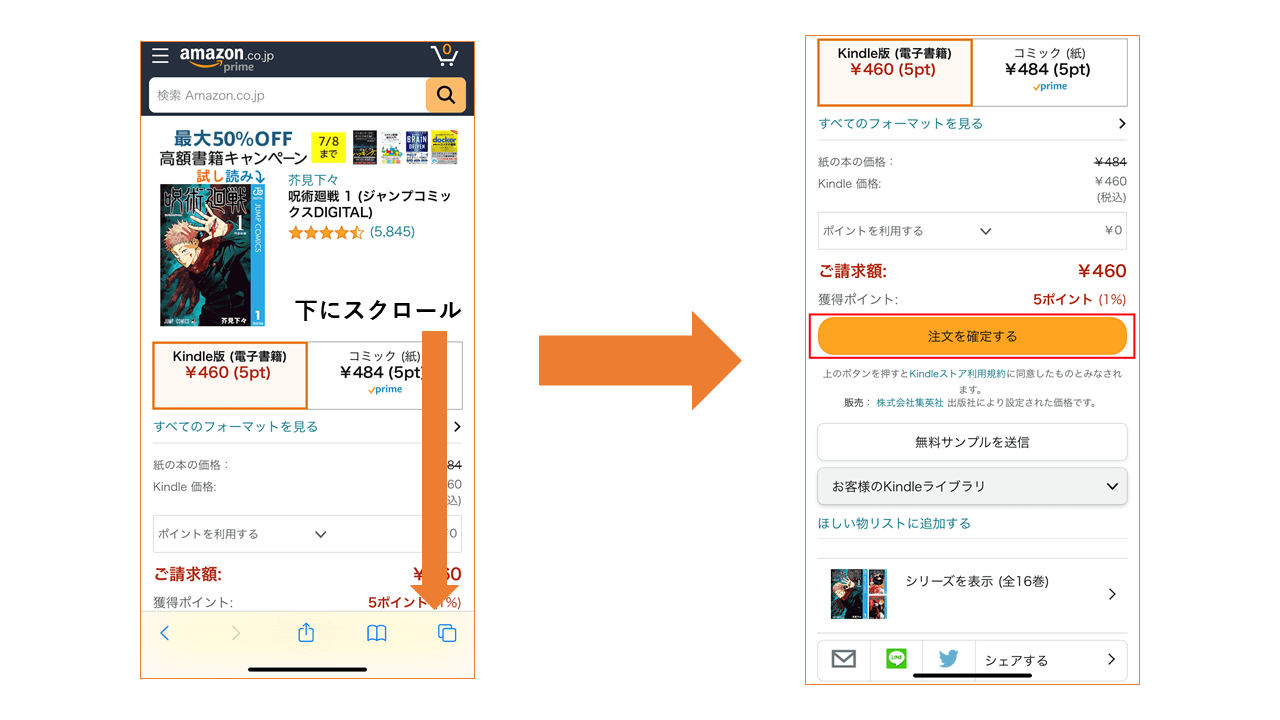Open Safari's bookmarks book icon
This screenshot has height=720, width=1280.
click(x=376, y=632)
